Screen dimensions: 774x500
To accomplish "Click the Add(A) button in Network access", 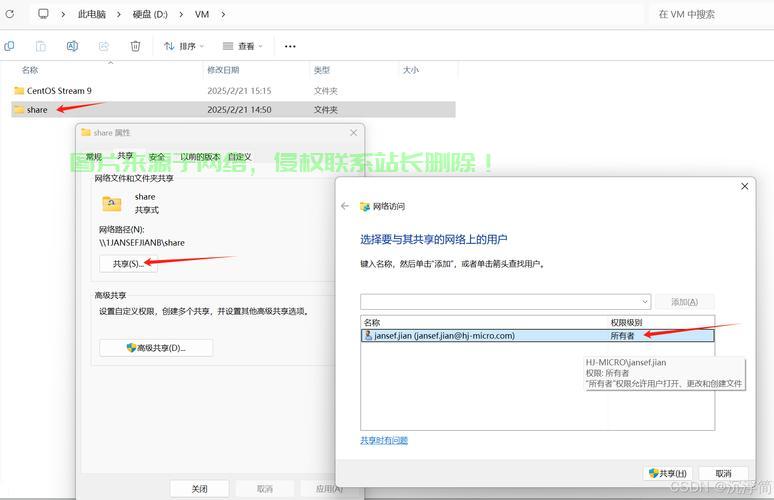I will click(x=685, y=302).
